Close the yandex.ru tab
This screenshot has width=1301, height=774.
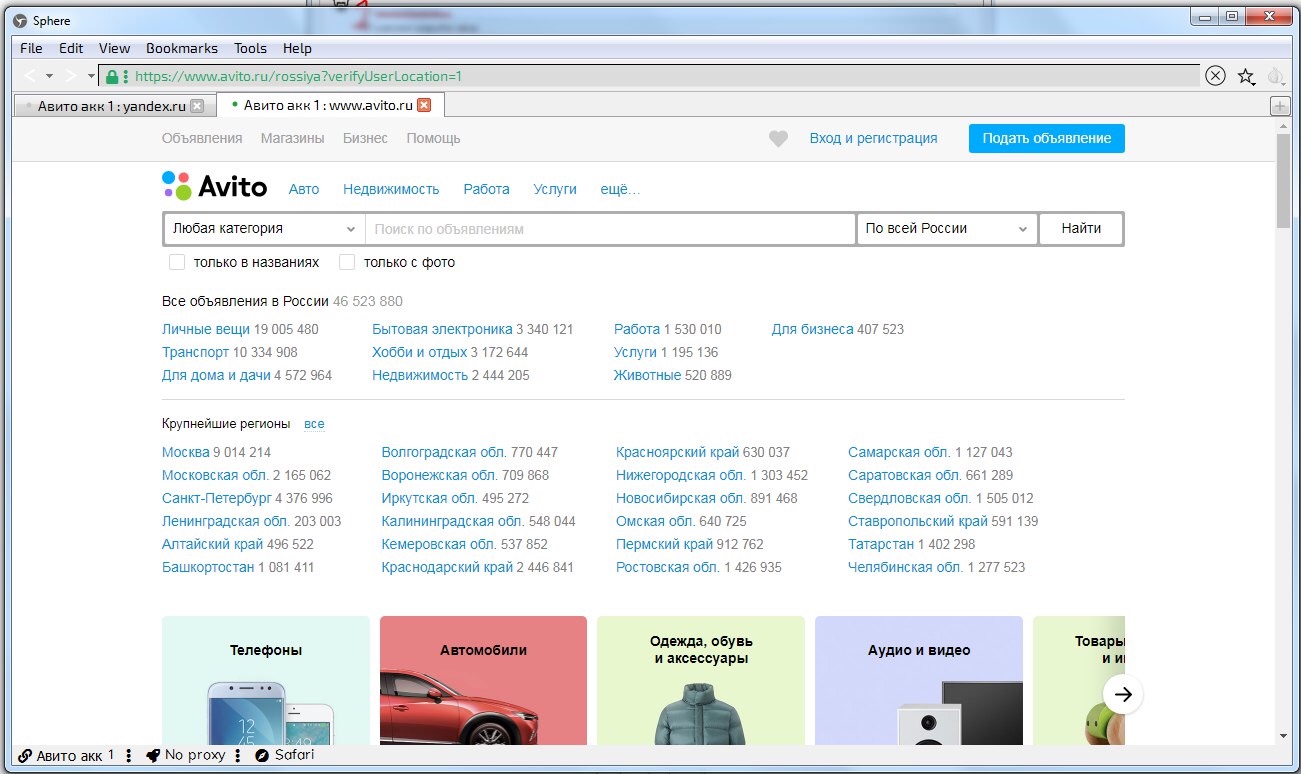(197, 106)
